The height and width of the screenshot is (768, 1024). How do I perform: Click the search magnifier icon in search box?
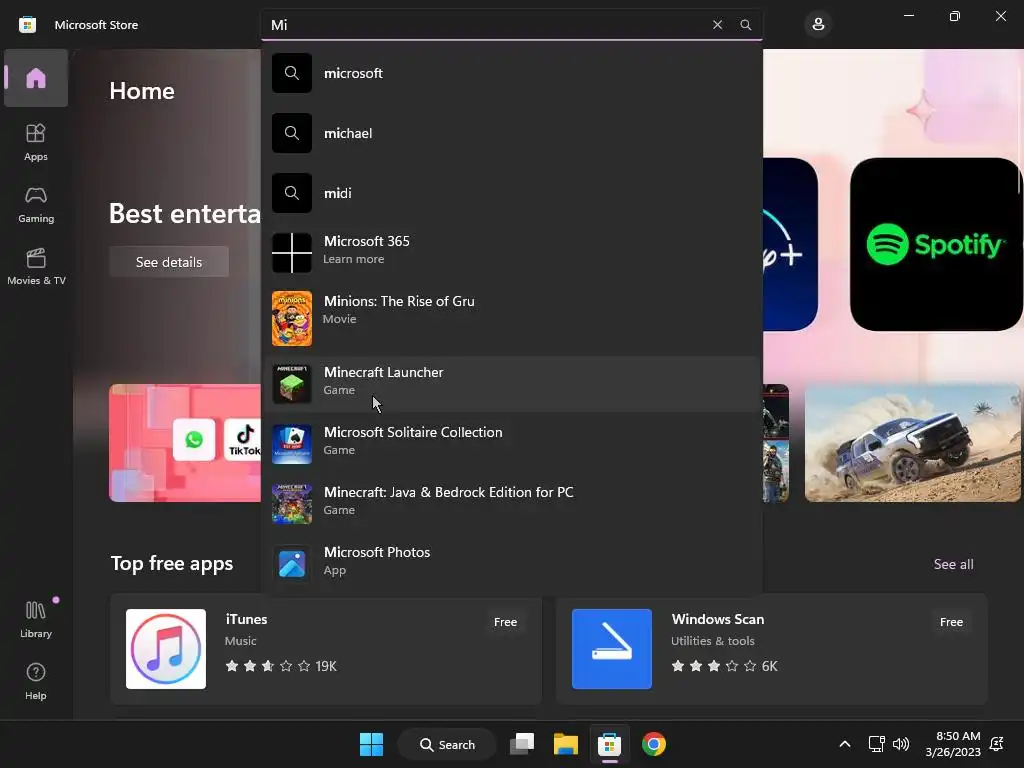pyautogui.click(x=745, y=25)
